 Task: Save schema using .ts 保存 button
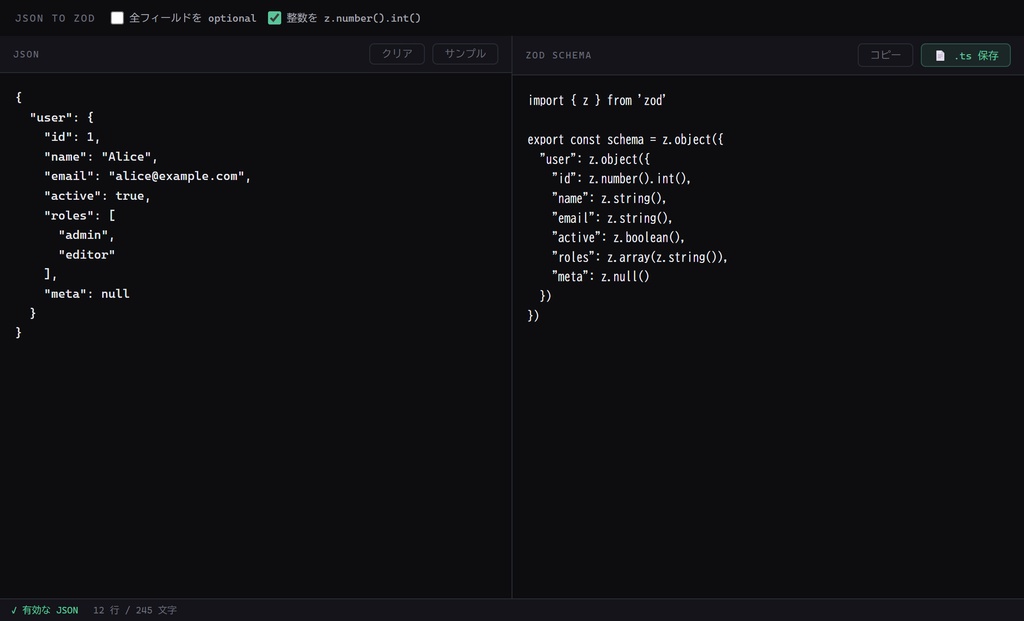(965, 56)
